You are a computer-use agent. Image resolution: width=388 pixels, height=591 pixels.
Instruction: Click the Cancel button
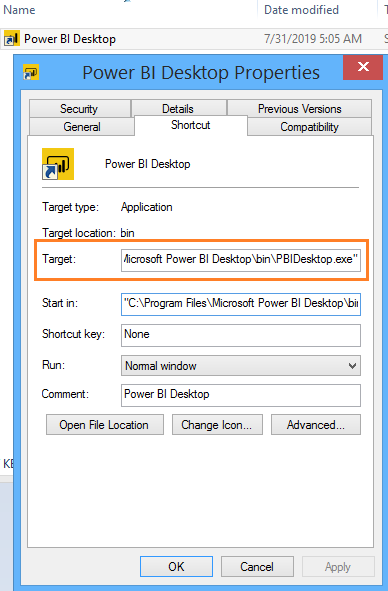tap(257, 567)
